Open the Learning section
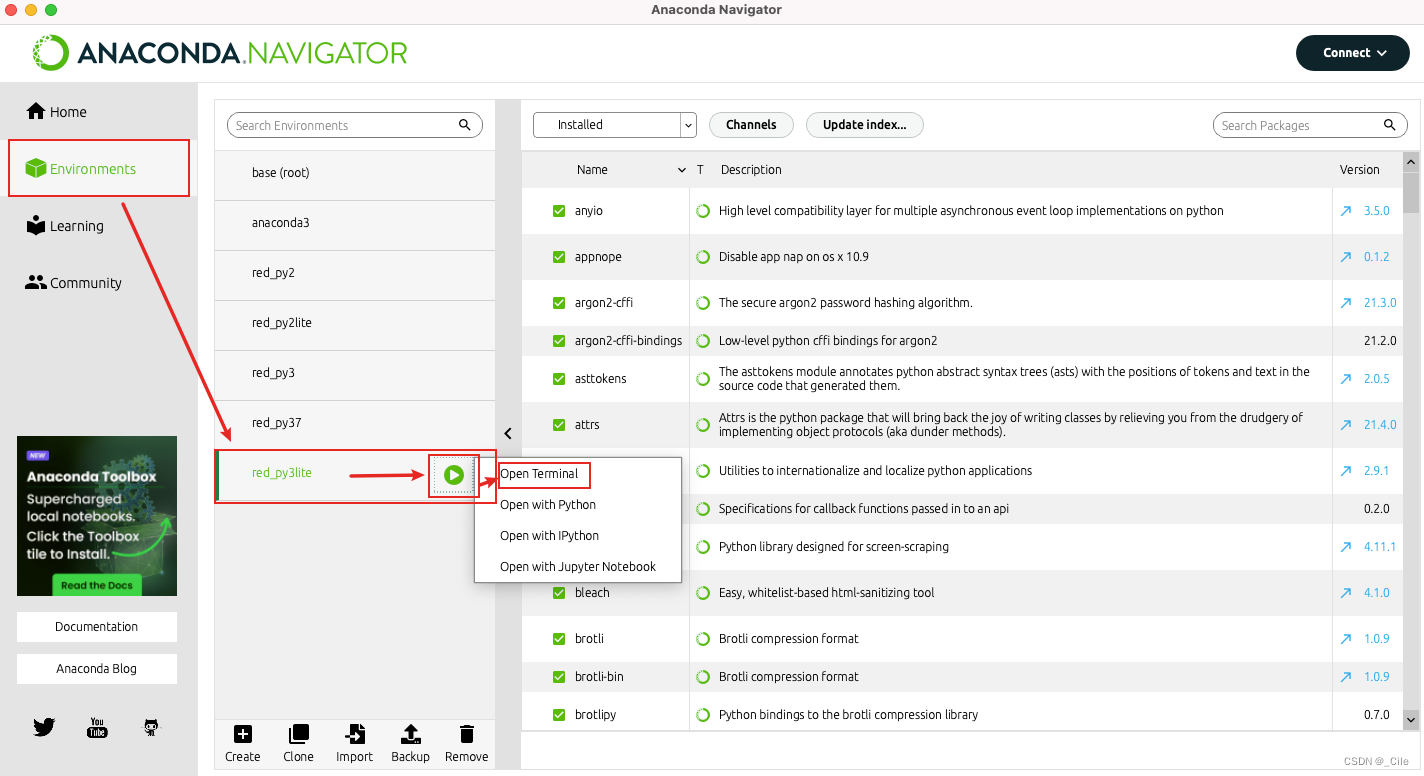 (65, 226)
